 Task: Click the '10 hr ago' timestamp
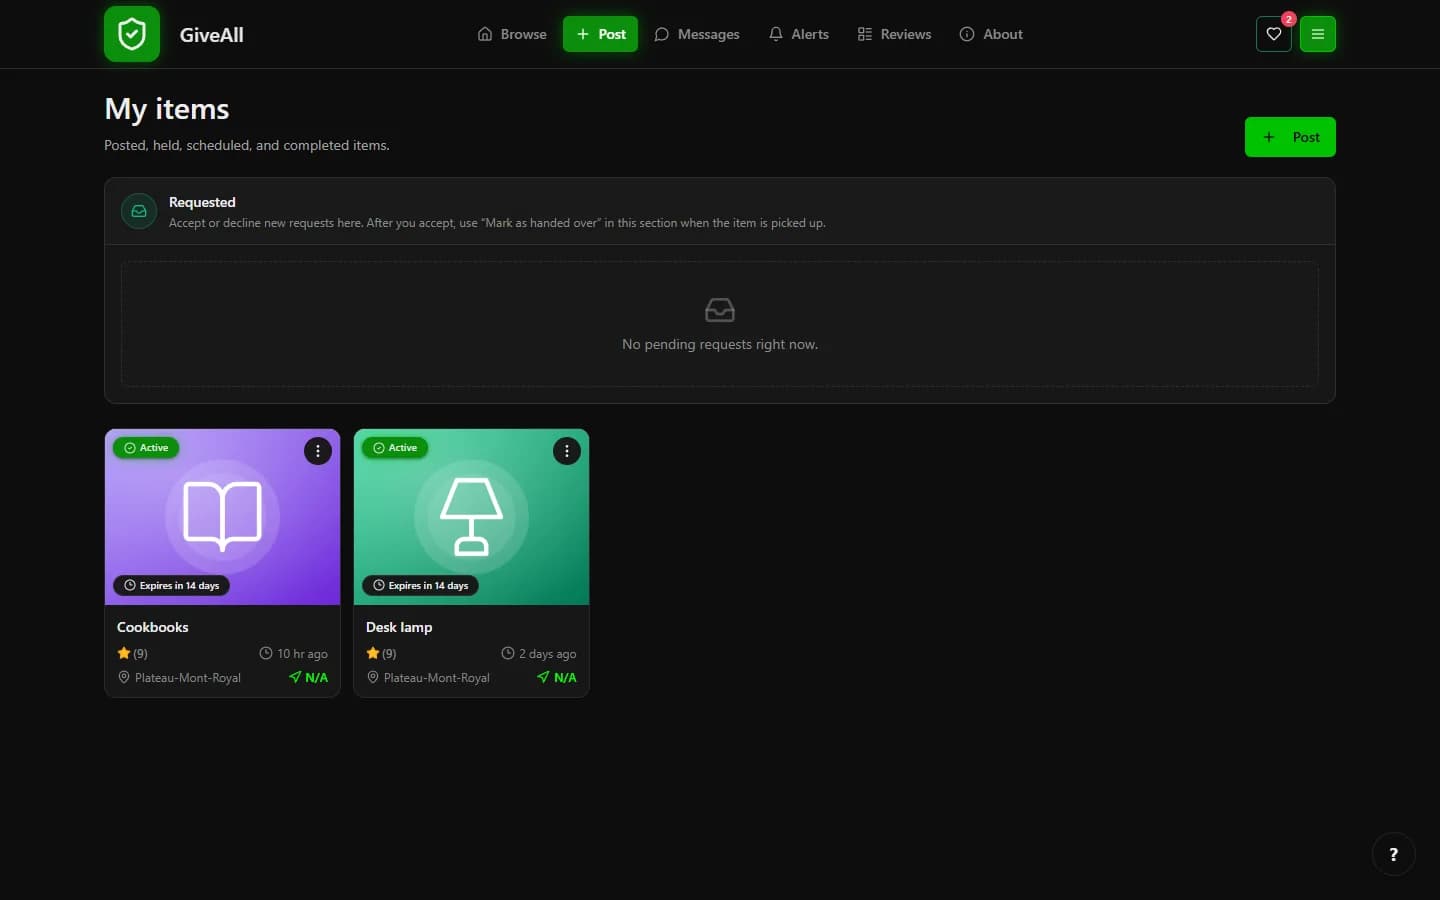click(294, 653)
